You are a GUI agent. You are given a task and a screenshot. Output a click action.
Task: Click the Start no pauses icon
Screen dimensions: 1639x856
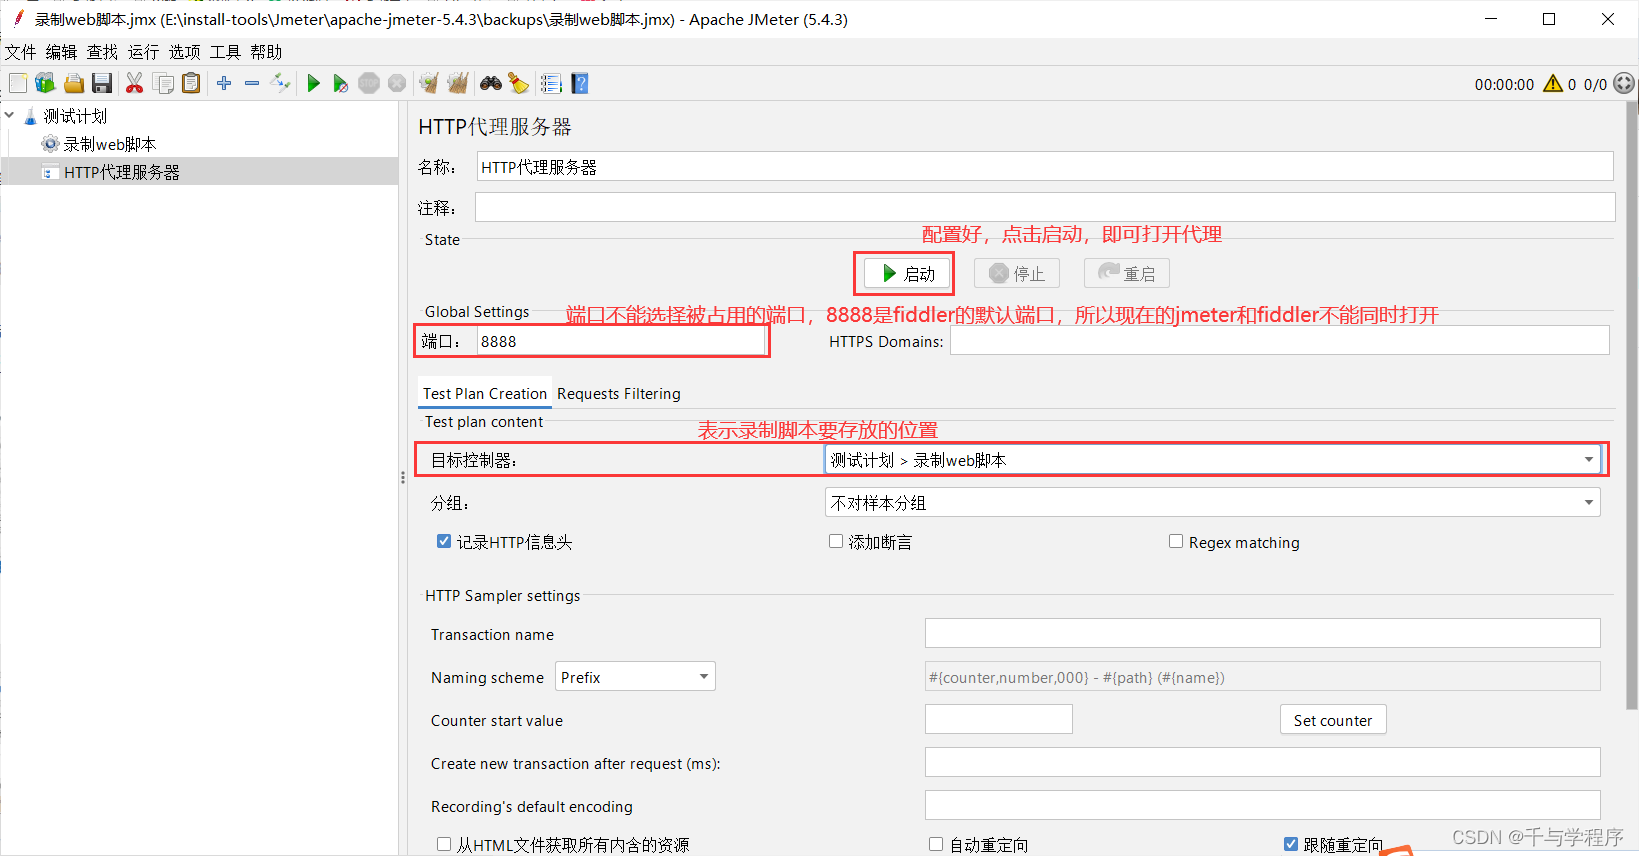(x=340, y=83)
